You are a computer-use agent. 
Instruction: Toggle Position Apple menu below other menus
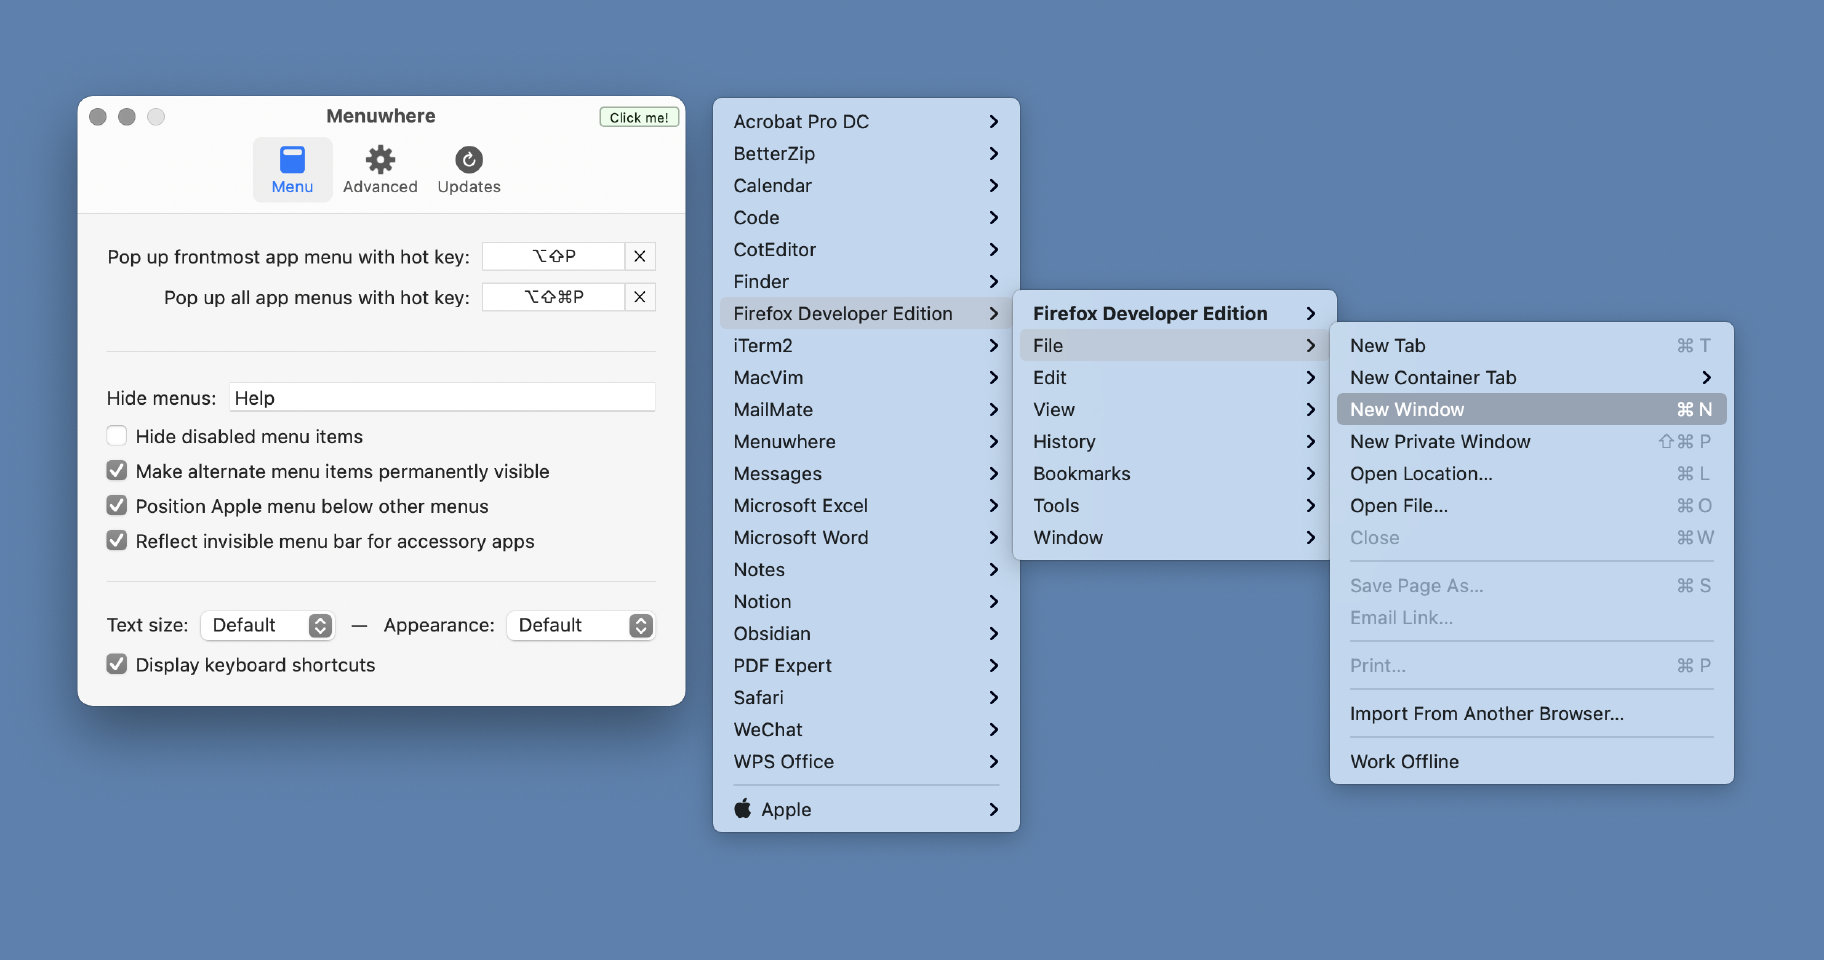(117, 506)
